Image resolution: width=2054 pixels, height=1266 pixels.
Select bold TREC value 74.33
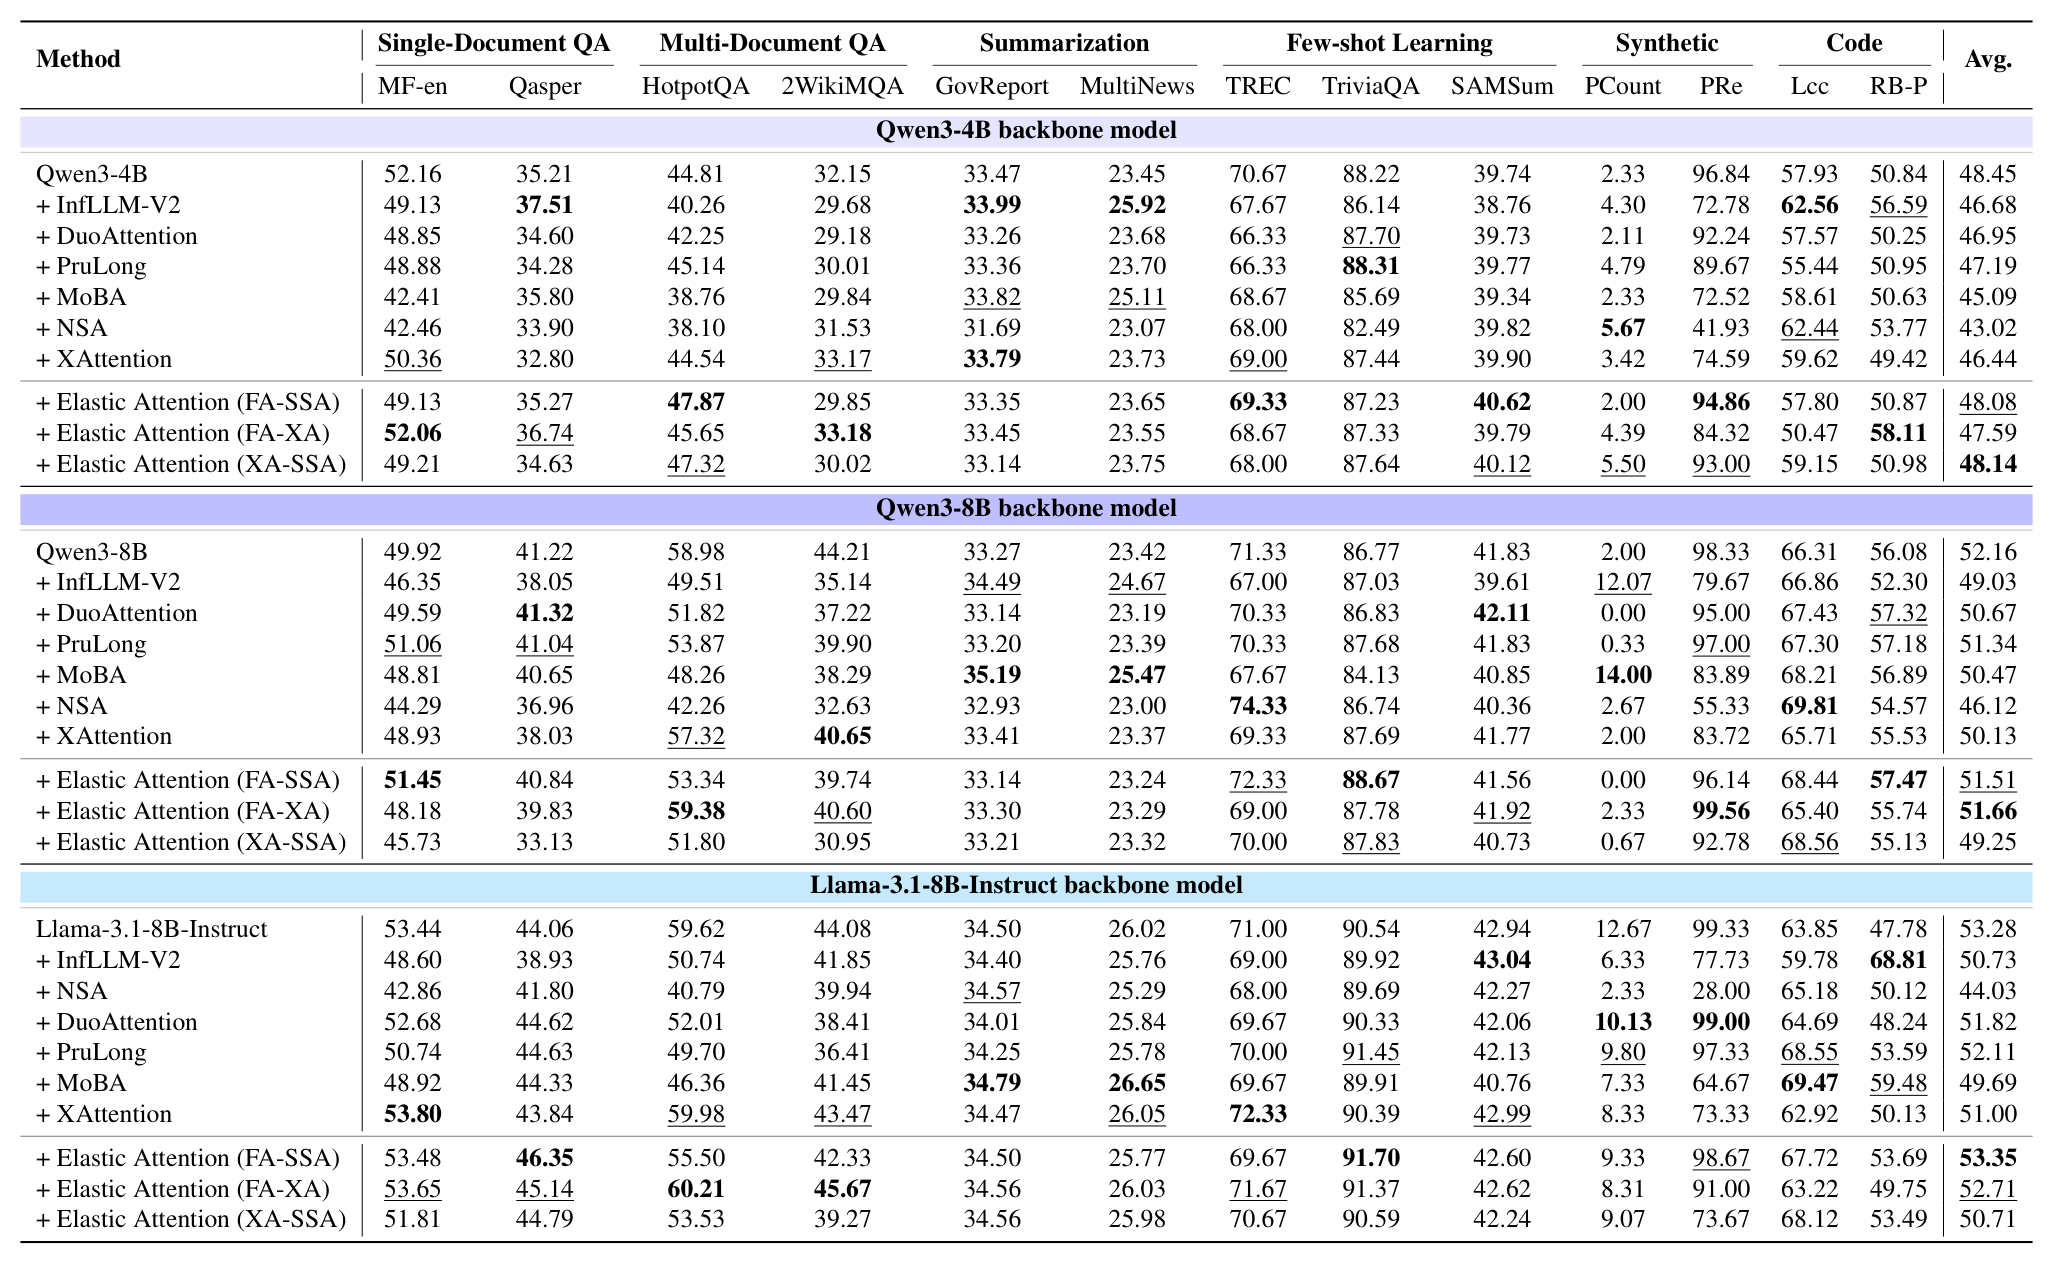pyautogui.click(x=1258, y=706)
